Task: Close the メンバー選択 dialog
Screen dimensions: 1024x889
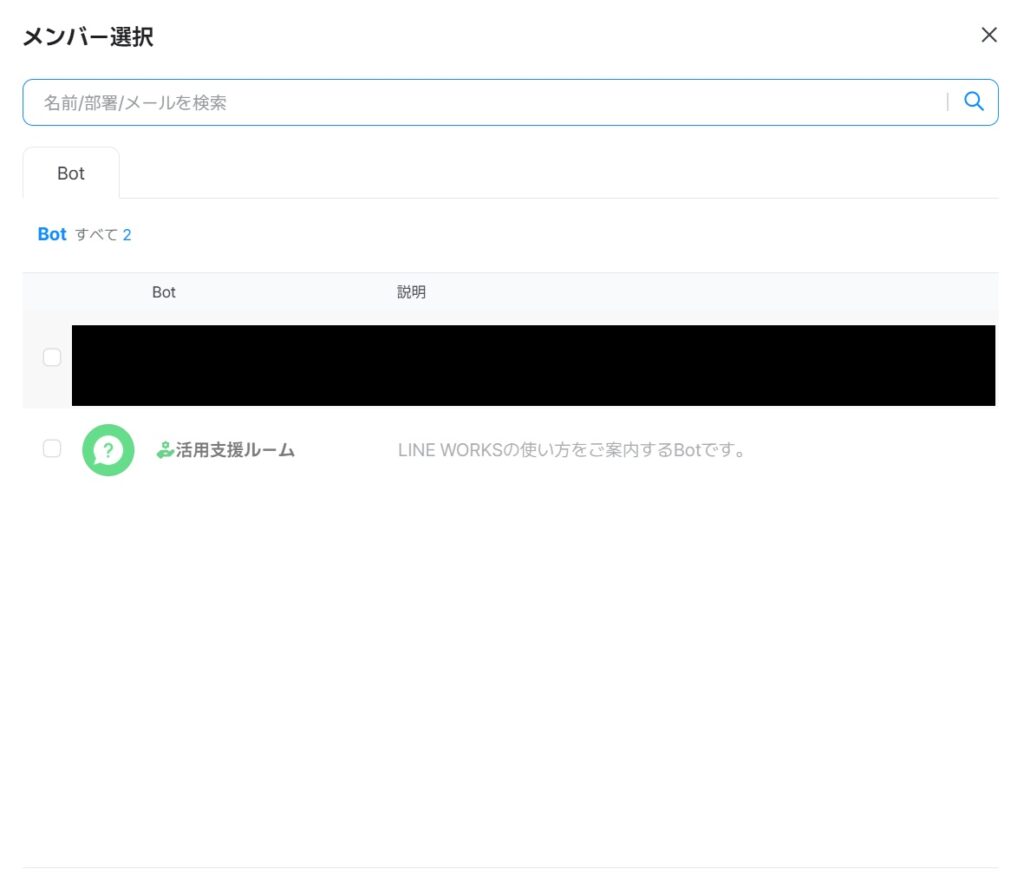Action: pos(989,35)
